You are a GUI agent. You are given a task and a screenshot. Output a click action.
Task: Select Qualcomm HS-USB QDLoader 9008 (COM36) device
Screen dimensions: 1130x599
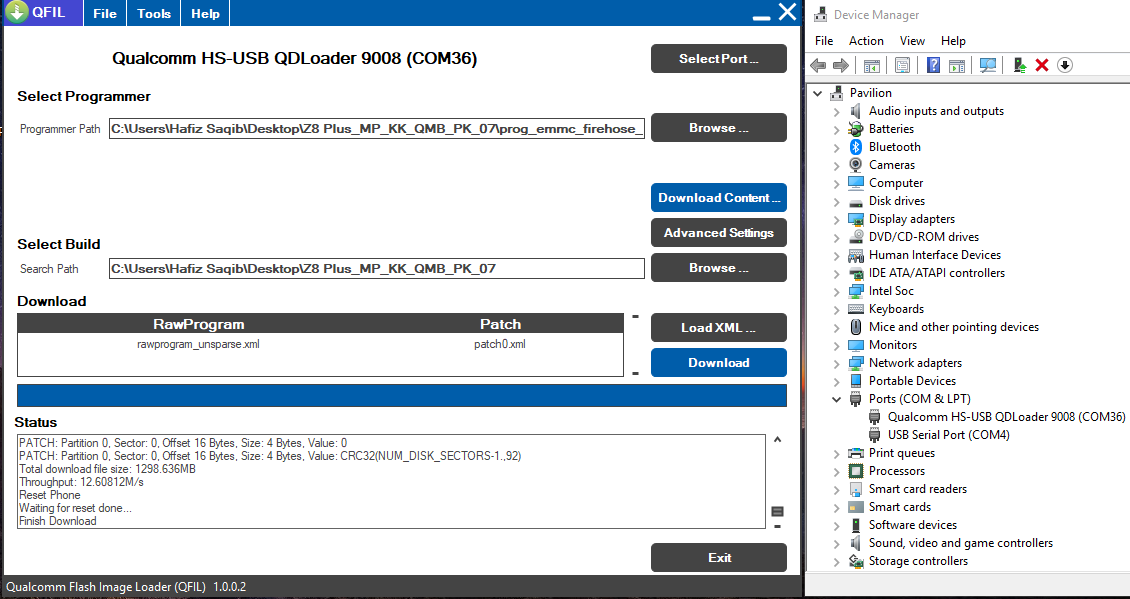(1006, 417)
